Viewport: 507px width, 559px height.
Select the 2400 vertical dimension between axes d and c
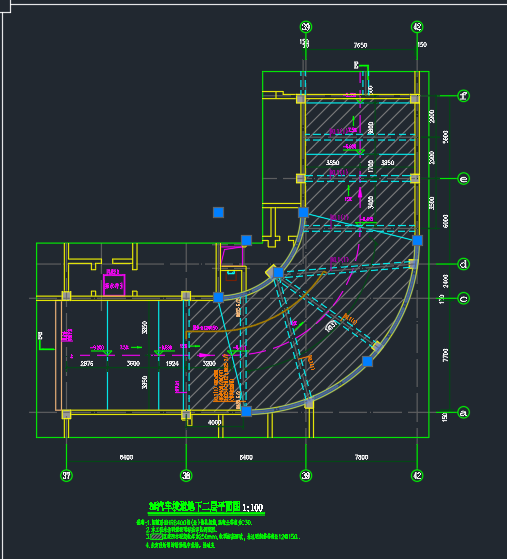(445, 281)
